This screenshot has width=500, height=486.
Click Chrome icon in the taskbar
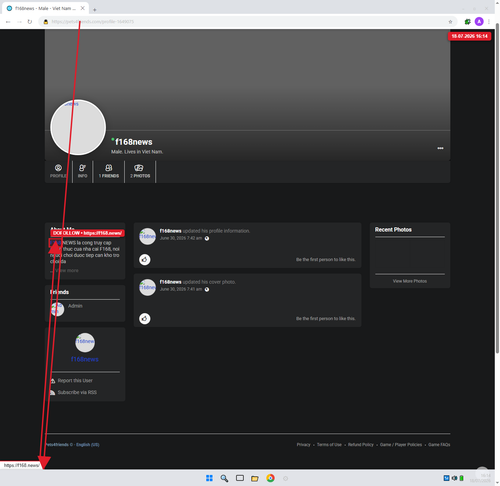pos(270,478)
